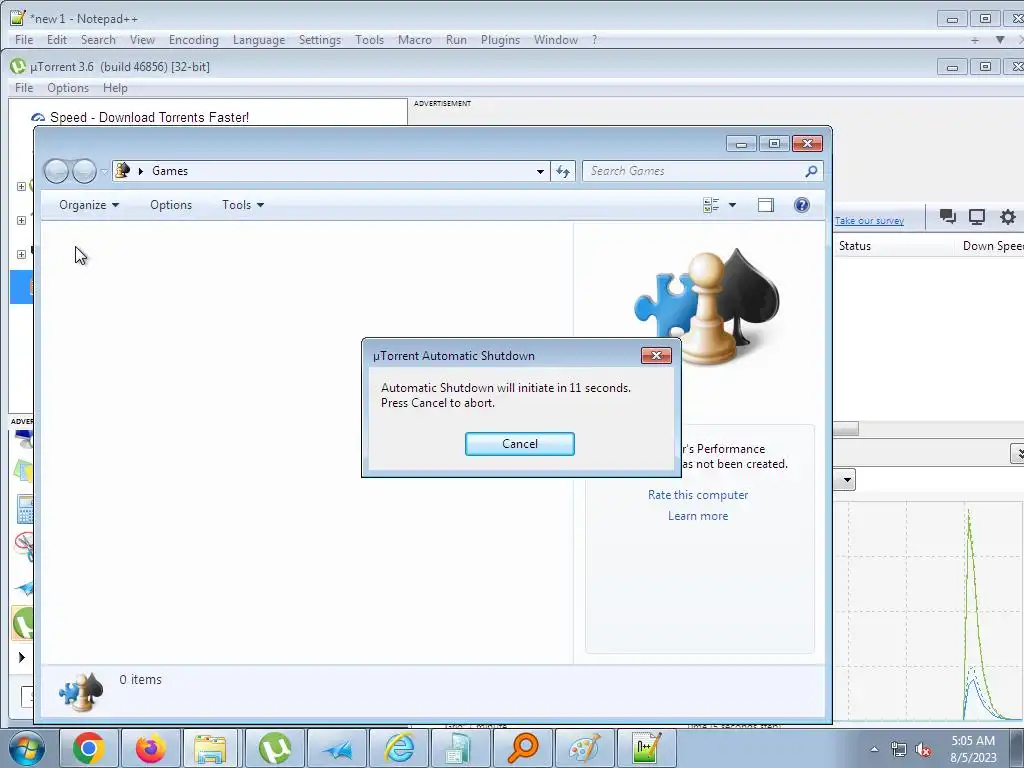Open Windows Explorer from taskbar

210,748
